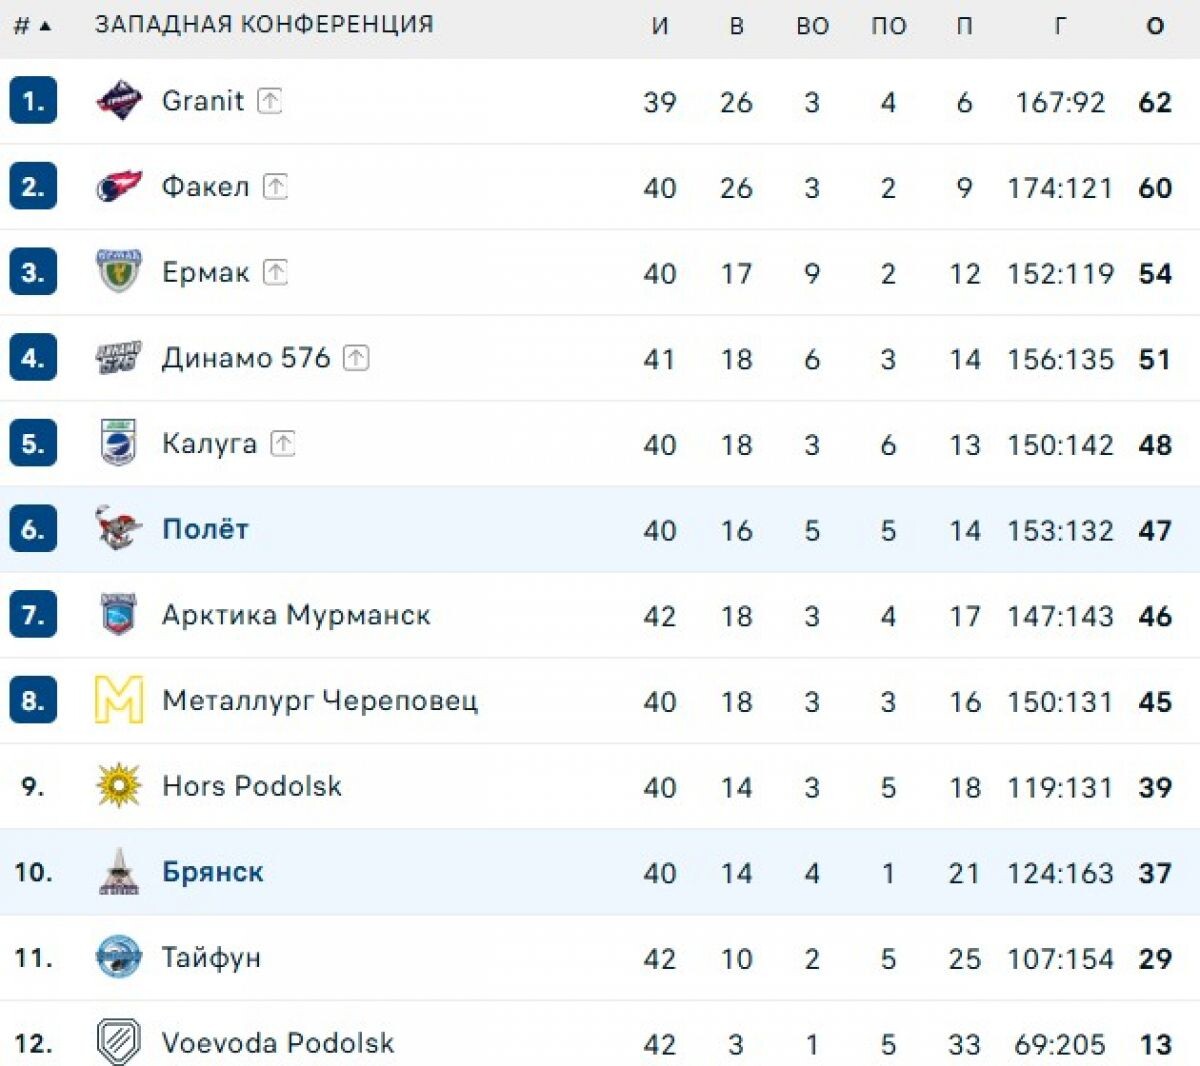Open the Брянск team page link
The width and height of the screenshot is (1200, 1066).
pos(213,872)
